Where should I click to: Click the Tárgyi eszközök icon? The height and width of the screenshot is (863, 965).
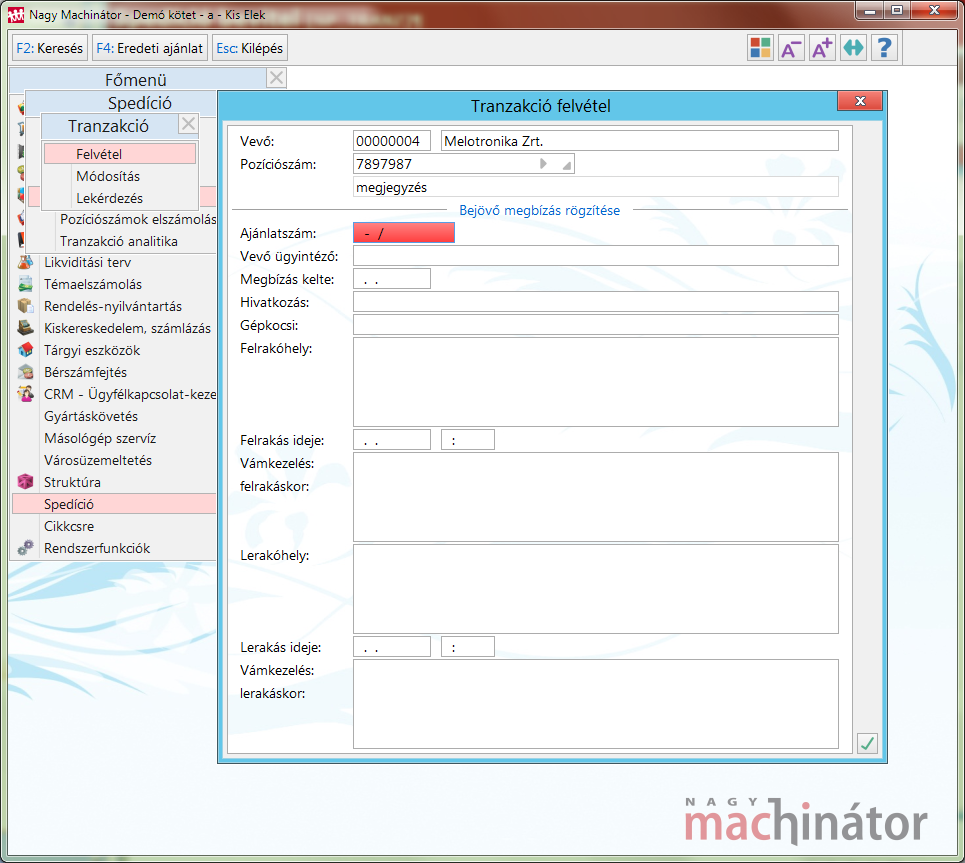click(x=25, y=350)
